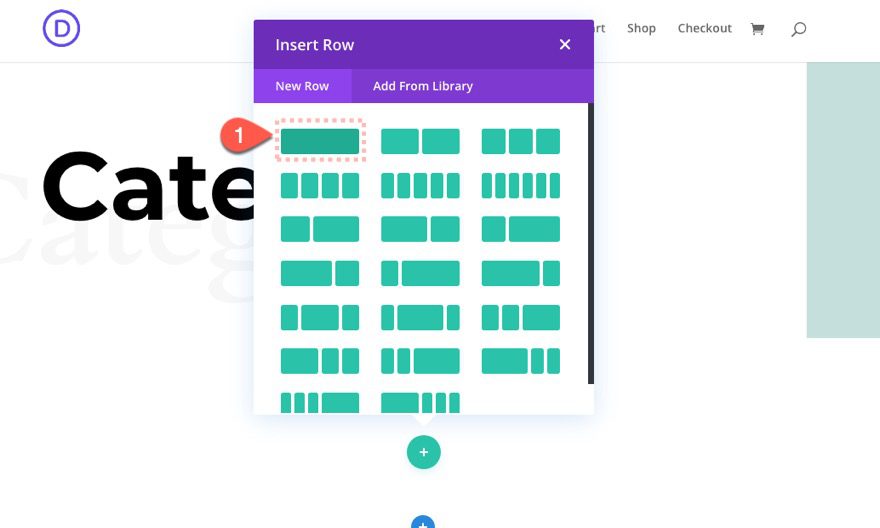Switch to the New Row tab
The height and width of the screenshot is (528, 880).
click(302, 86)
